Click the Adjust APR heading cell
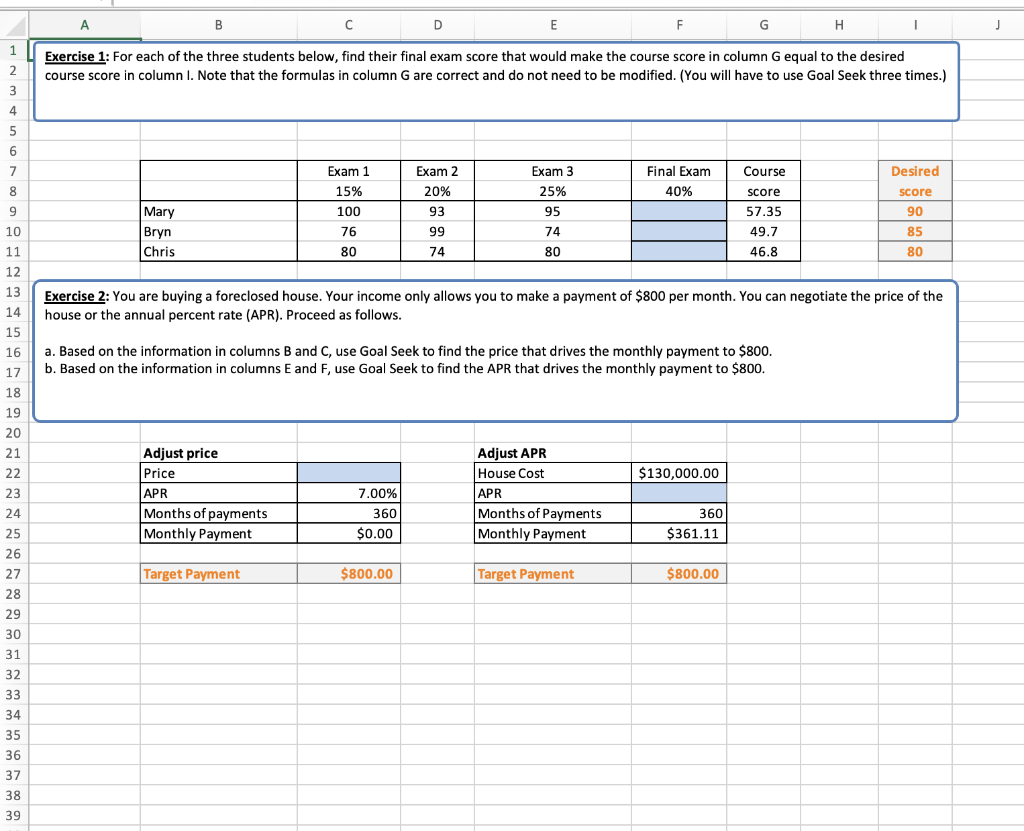This screenshot has height=831, width=1024. pos(552,453)
